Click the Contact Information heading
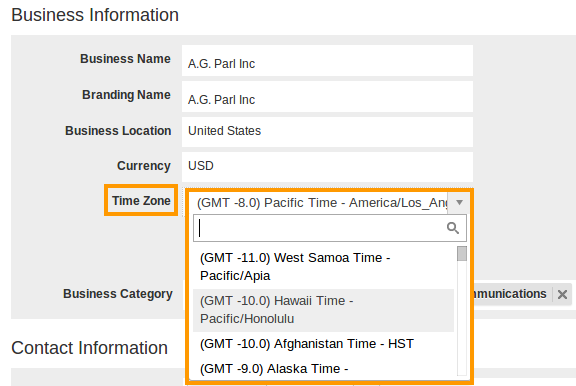The image size is (576, 386). [90, 348]
